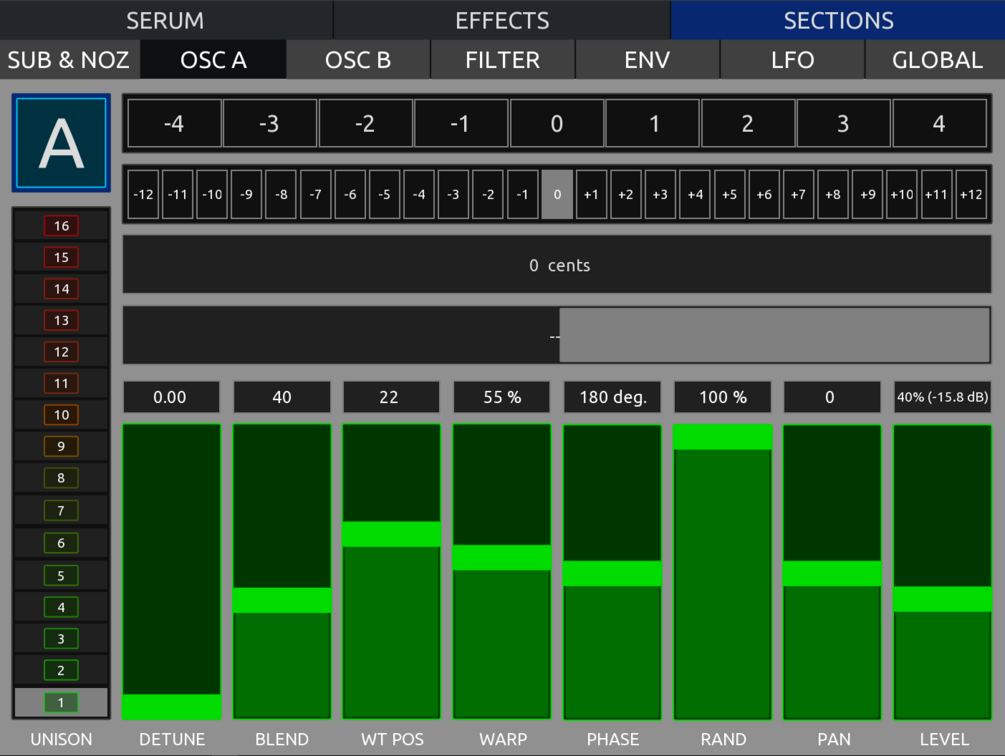Click the warp value 55 %
This screenshot has width=1005, height=756.
[502, 397]
